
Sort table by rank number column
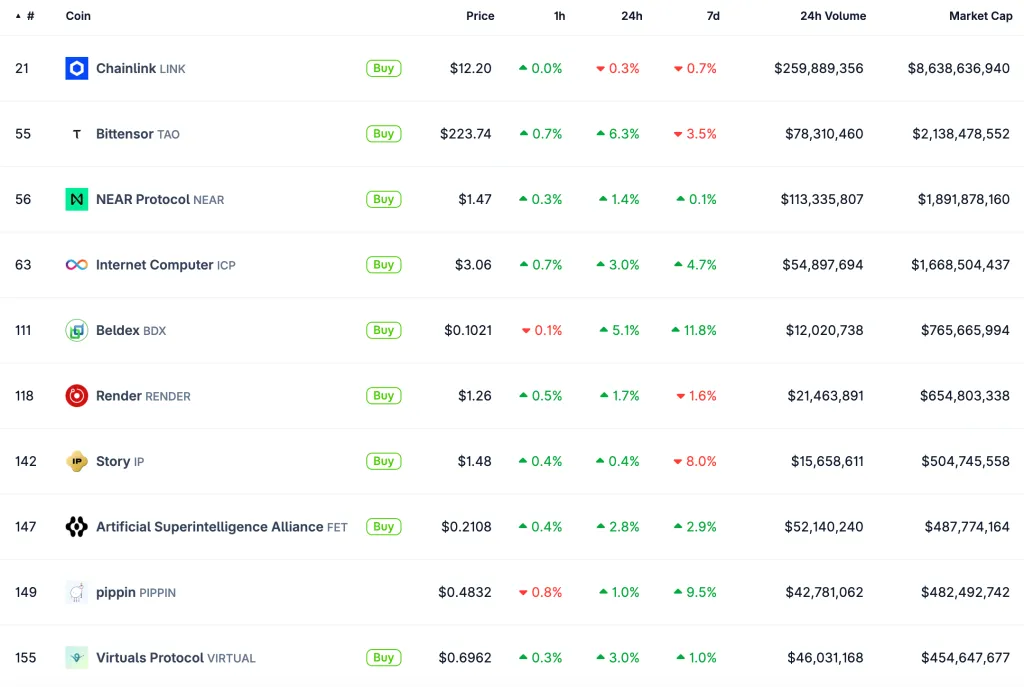point(26,16)
